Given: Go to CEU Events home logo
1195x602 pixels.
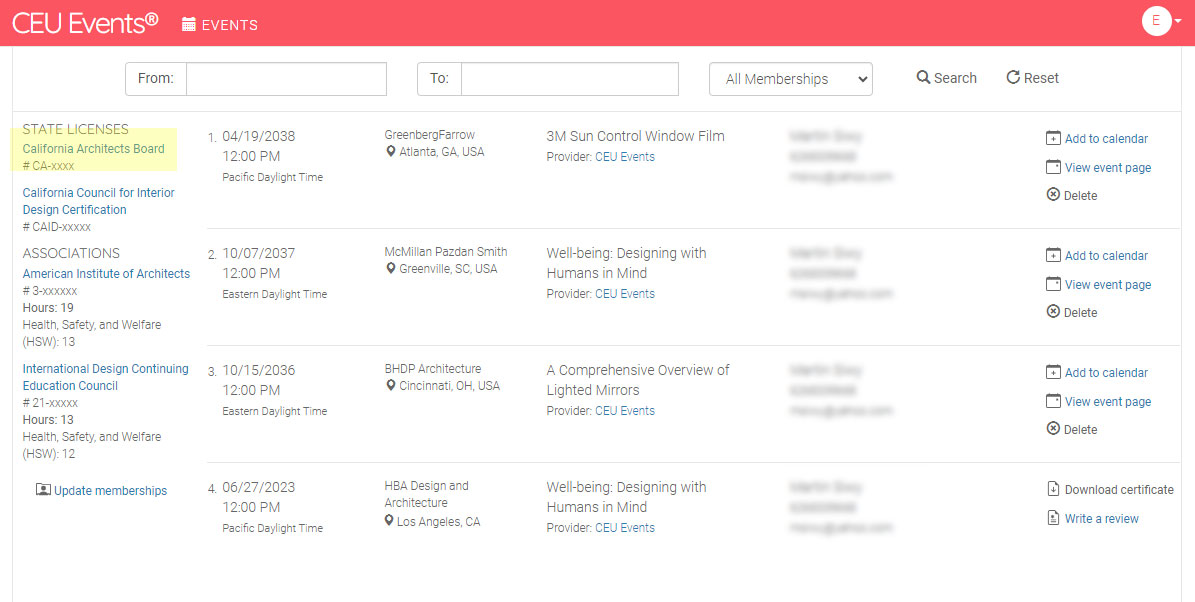Looking at the screenshot, I should 85,23.
